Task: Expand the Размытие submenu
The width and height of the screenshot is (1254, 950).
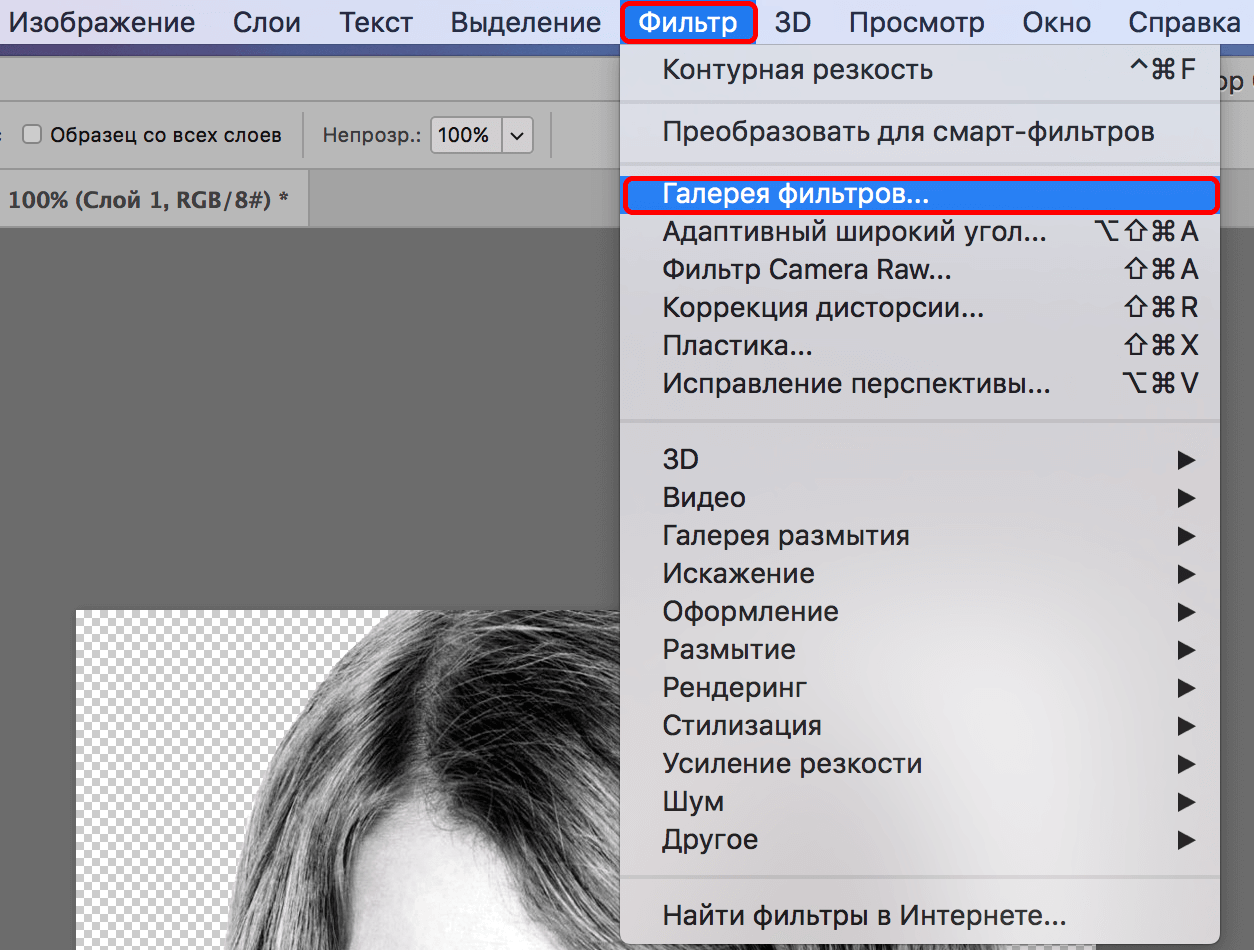Action: 728,650
